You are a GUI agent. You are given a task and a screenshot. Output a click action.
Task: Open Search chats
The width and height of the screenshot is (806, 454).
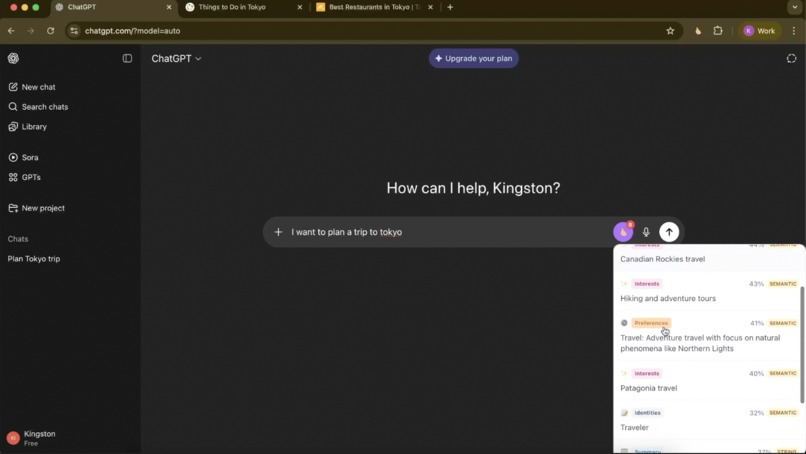click(38, 106)
